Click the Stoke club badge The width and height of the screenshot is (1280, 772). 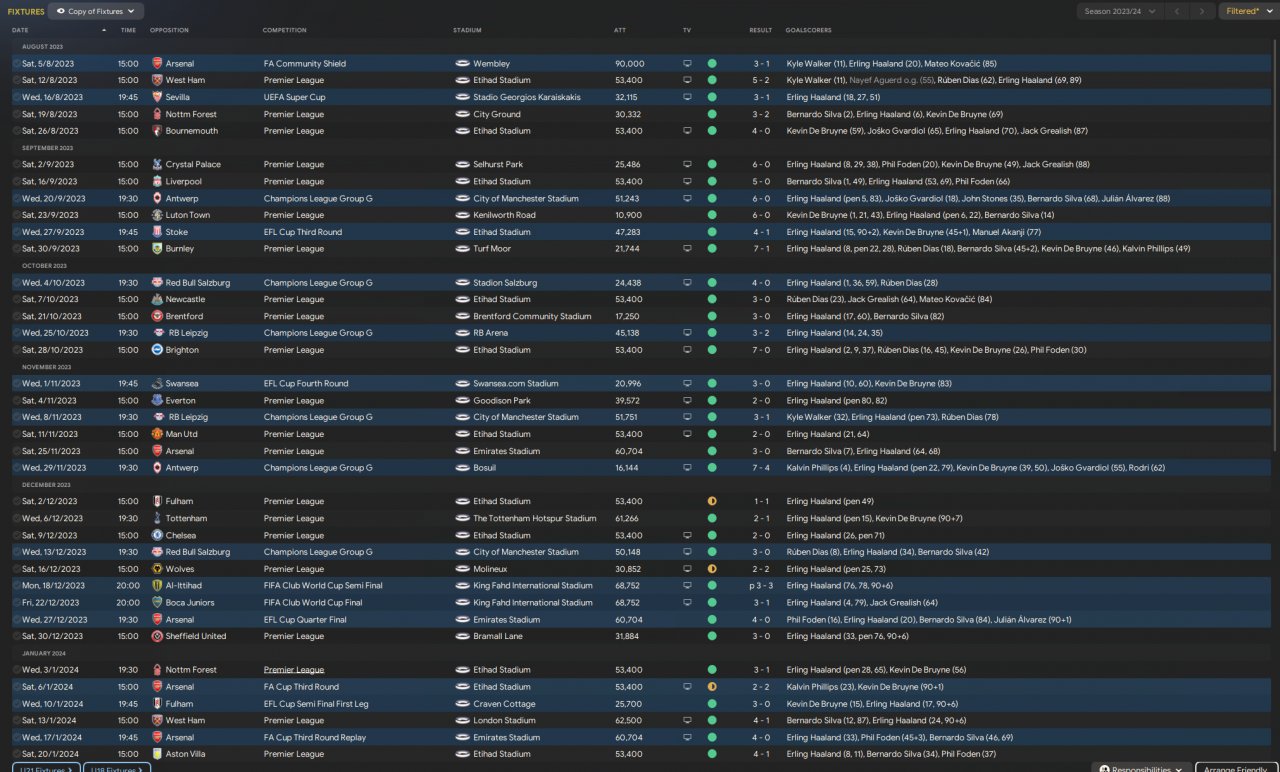click(157, 232)
